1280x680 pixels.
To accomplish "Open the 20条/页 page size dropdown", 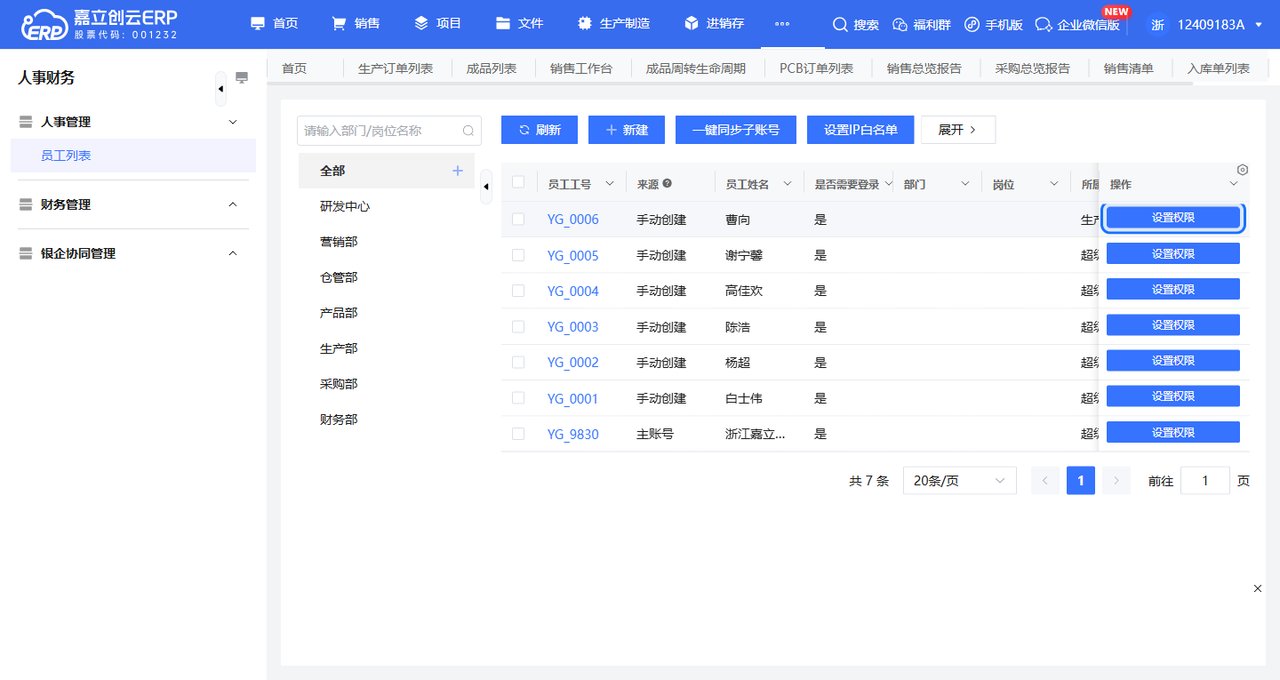I will [959, 481].
